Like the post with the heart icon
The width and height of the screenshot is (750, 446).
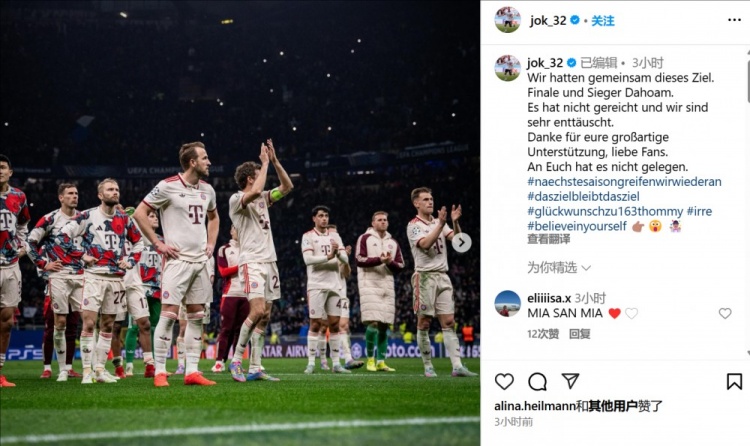pos(504,381)
